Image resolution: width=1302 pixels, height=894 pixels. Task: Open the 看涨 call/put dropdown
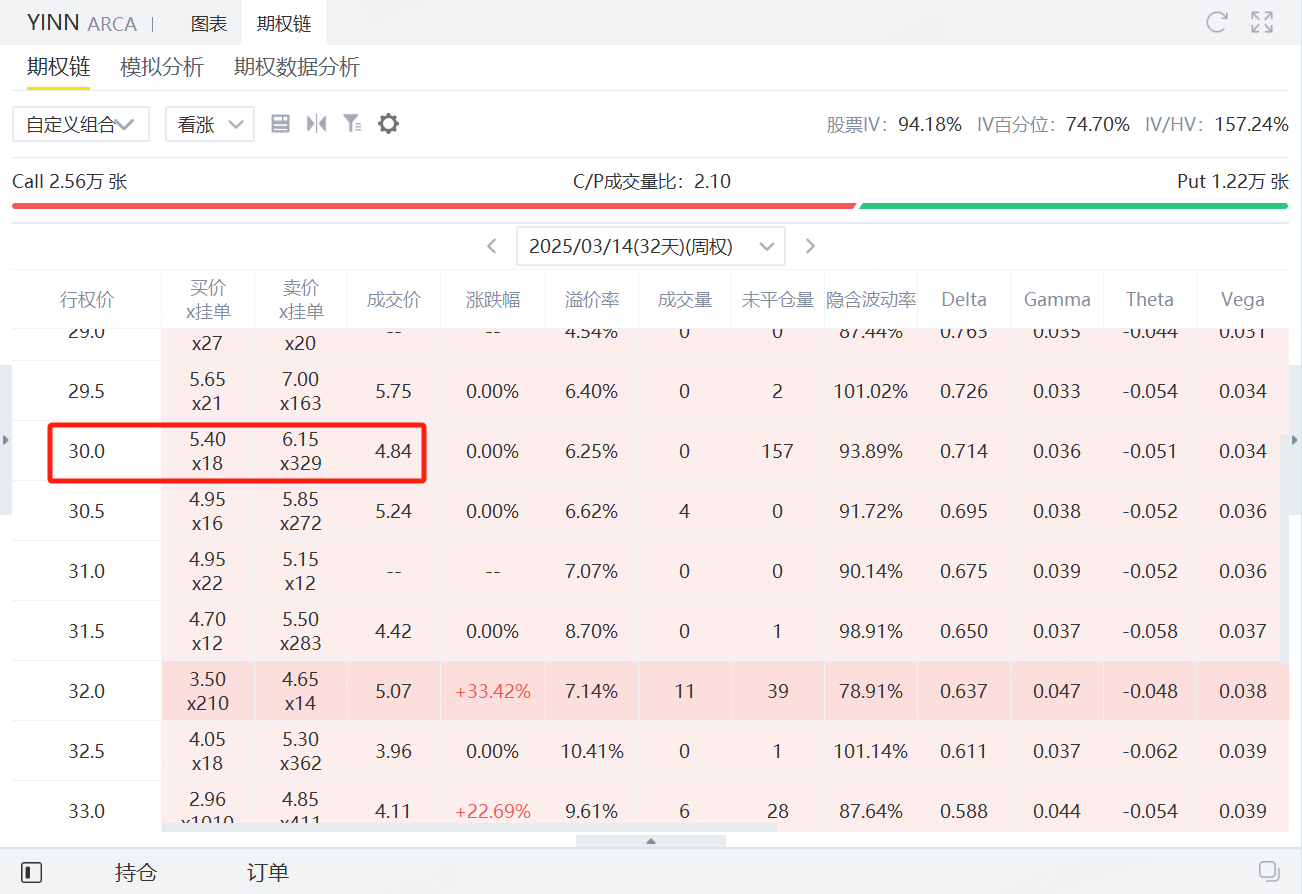[210, 124]
